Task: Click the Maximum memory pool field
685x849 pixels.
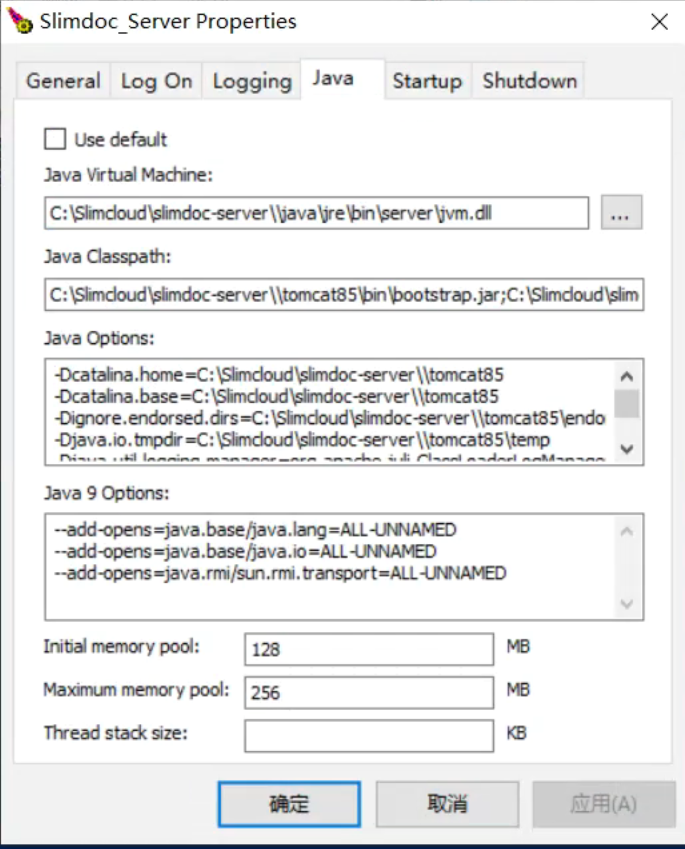Action: click(369, 693)
